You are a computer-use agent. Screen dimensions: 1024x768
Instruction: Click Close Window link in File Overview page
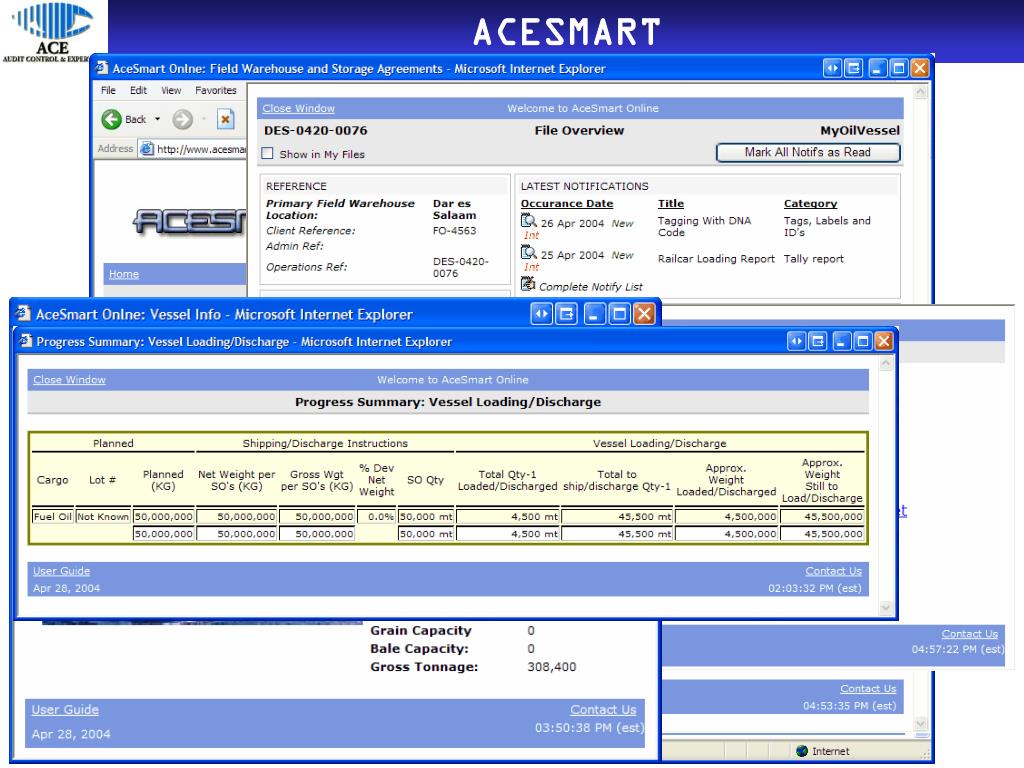[298, 108]
